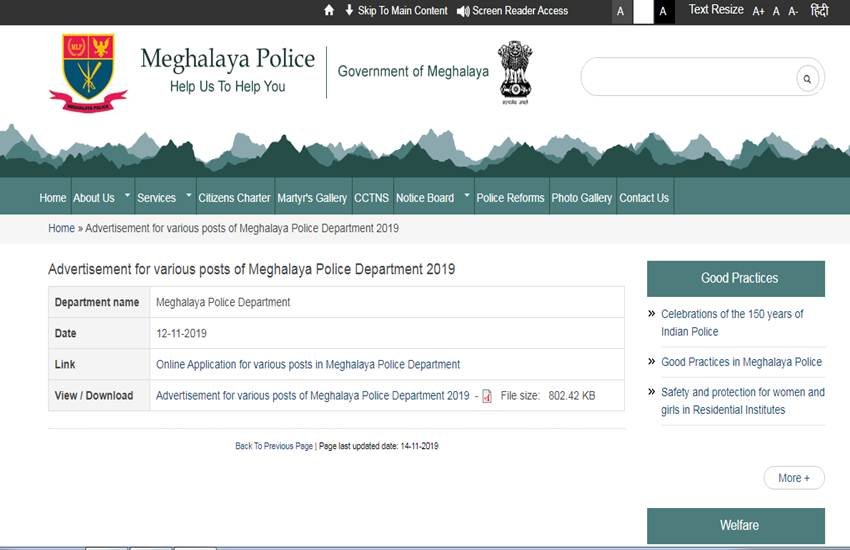Click Back To Previous Page link
This screenshot has width=850, height=550.
pyautogui.click(x=274, y=446)
